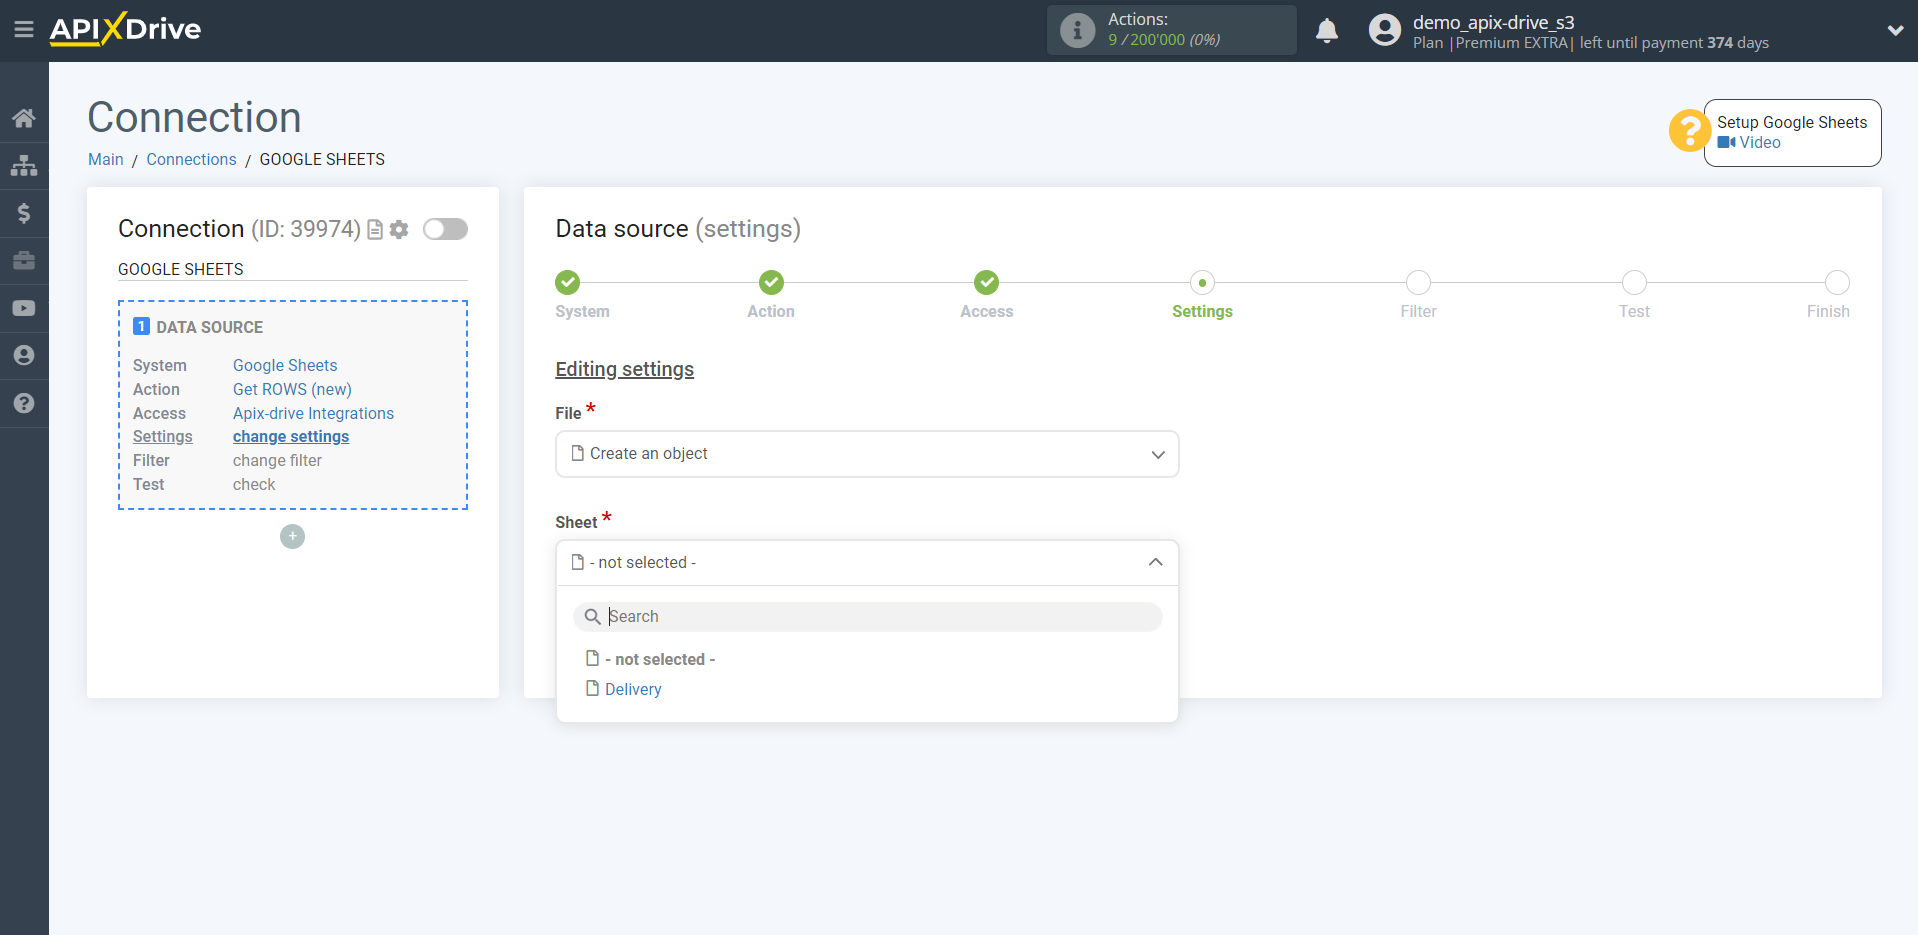The height and width of the screenshot is (935, 1918).
Task: Open the billing dollar sidebar icon
Action: [x=24, y=213]
